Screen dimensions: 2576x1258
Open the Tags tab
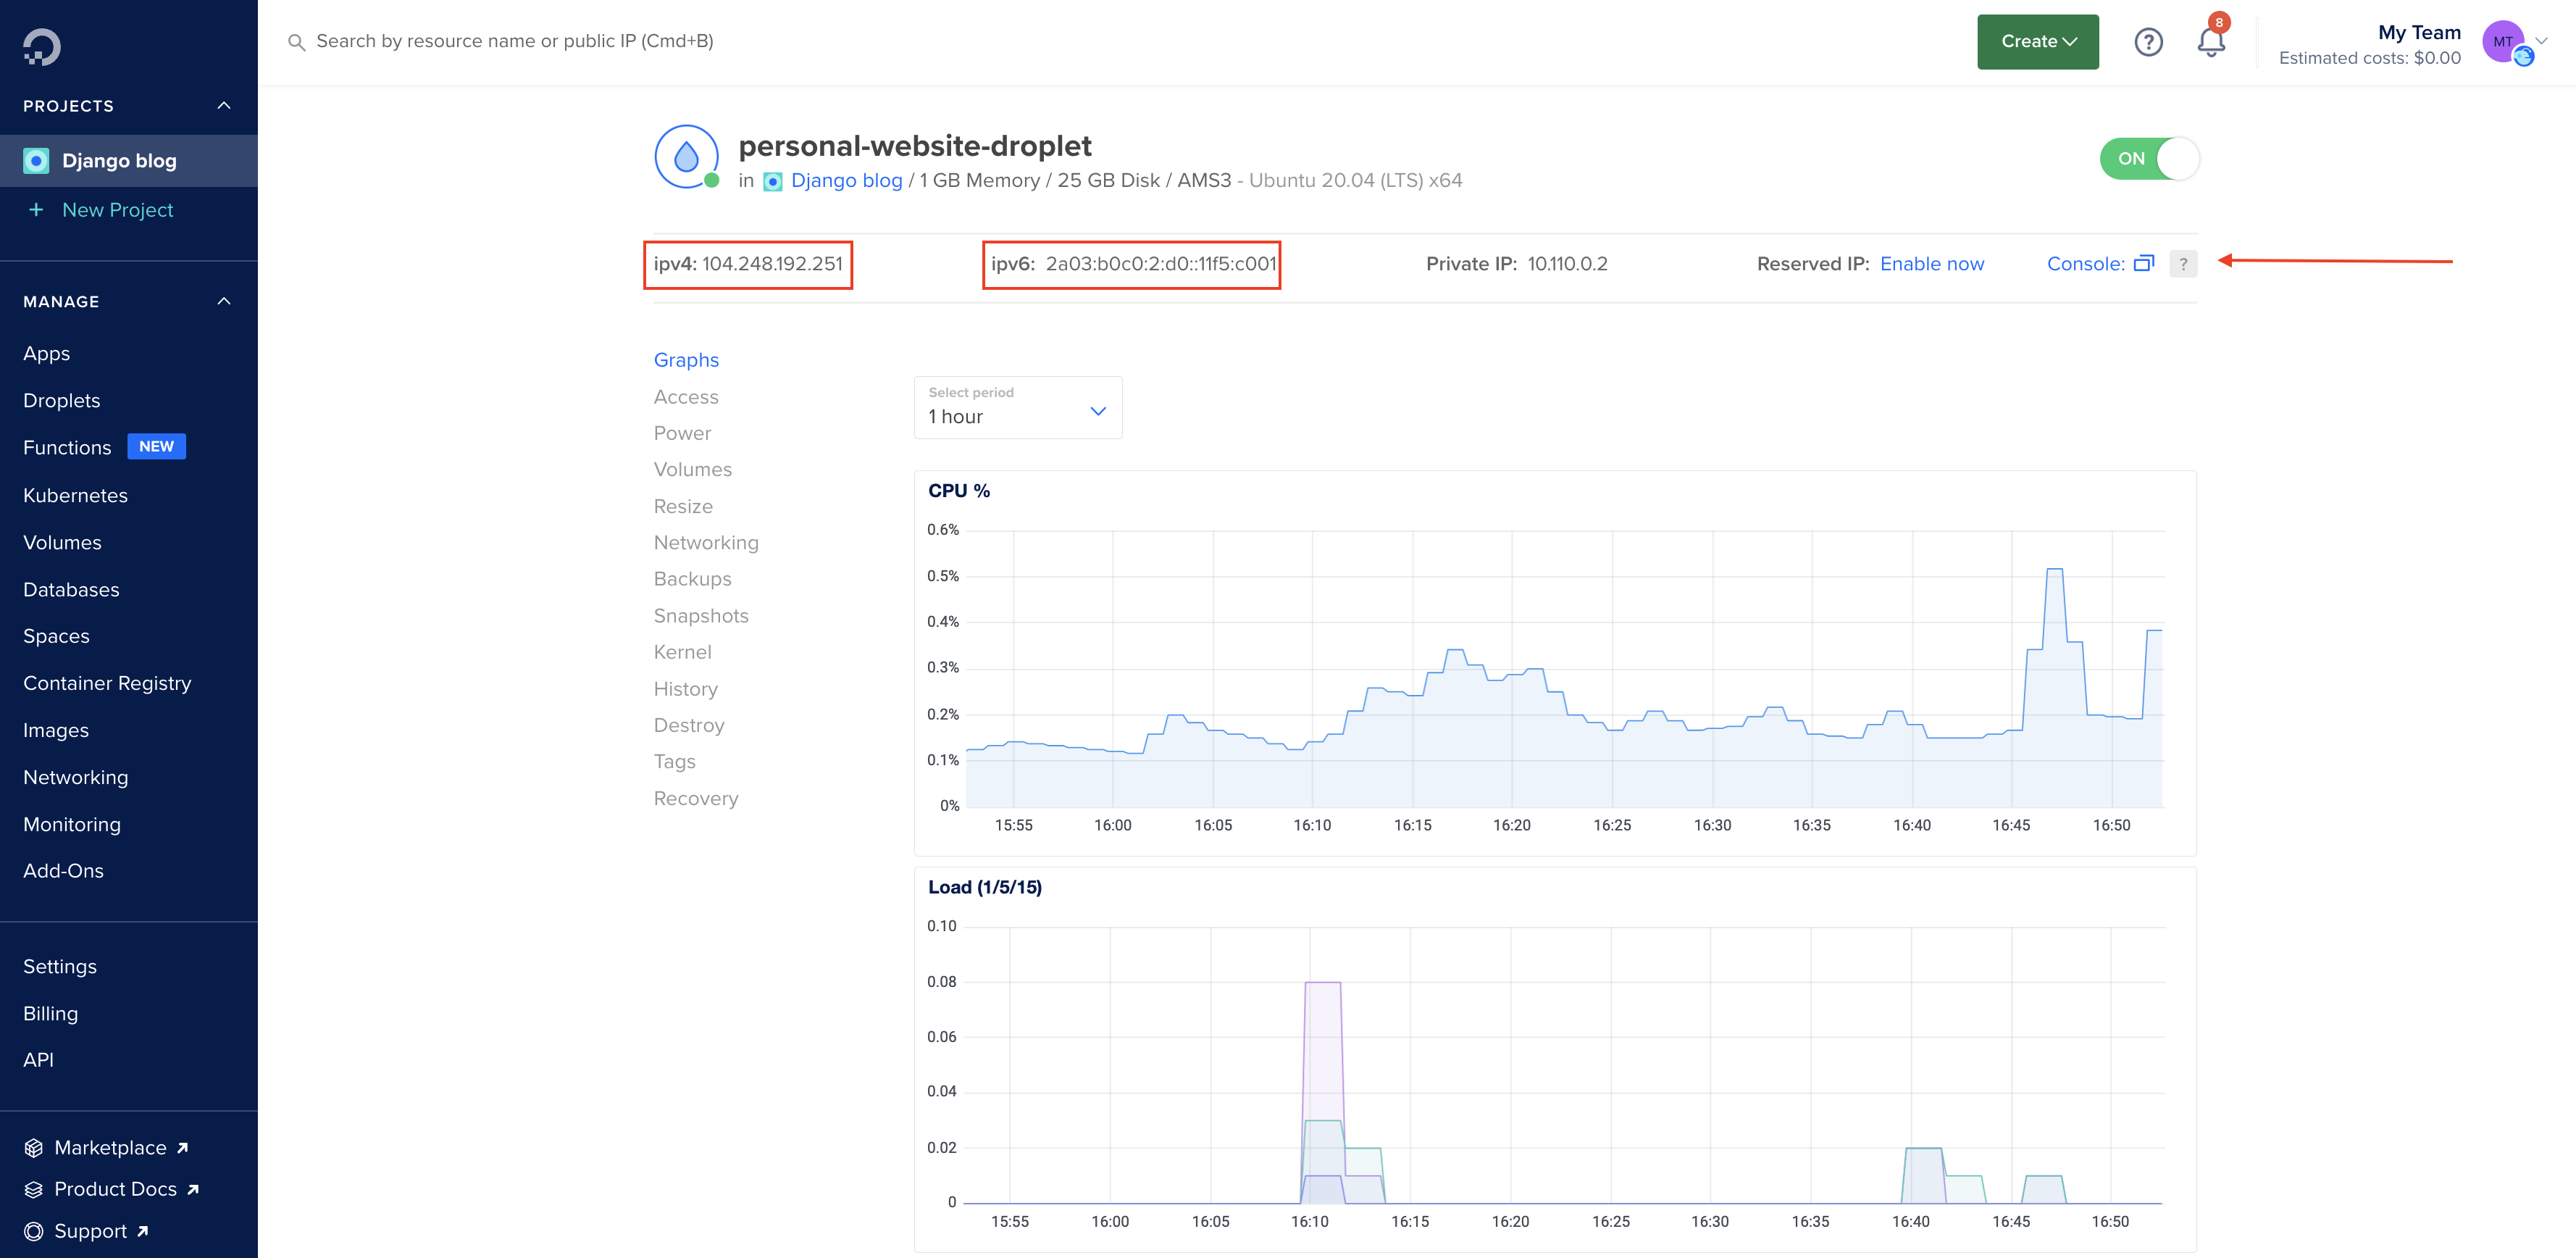click(x=674, y=761)
